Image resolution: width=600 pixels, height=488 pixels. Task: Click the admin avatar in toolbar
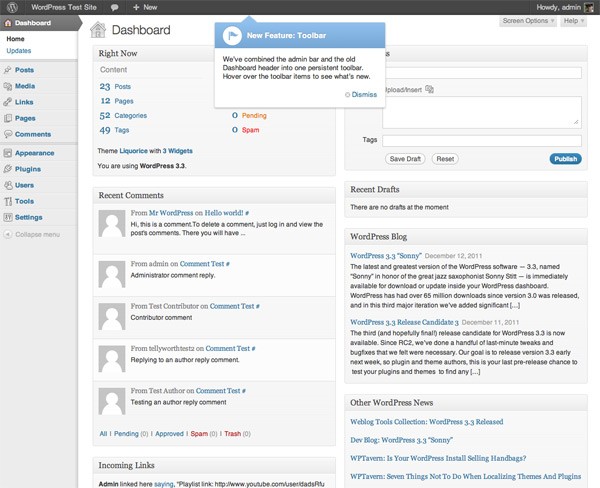[589, 7]
